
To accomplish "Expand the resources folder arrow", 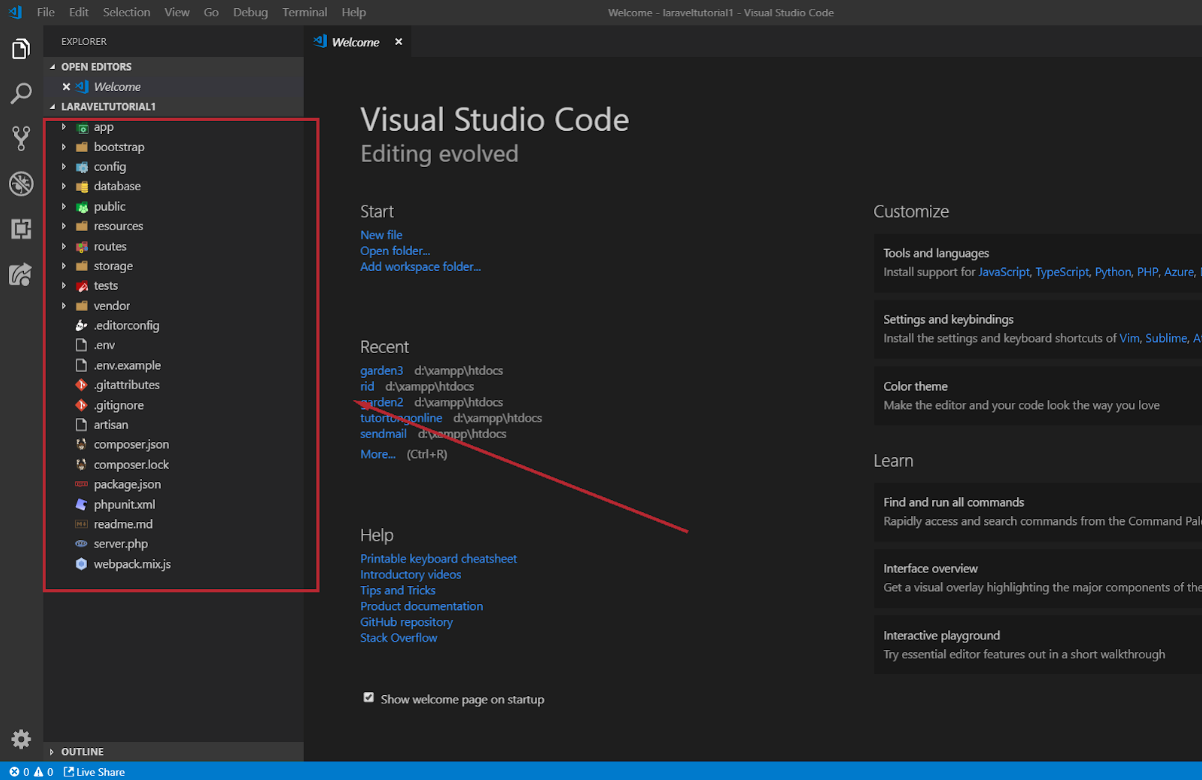I will [64, 226].
